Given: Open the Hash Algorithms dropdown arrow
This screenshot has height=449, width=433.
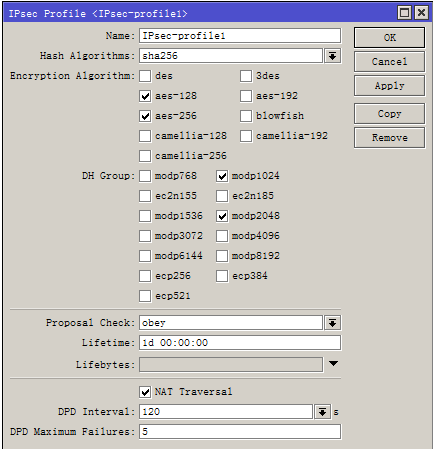Looking at the screenshot, I should [x=332, y=56].
